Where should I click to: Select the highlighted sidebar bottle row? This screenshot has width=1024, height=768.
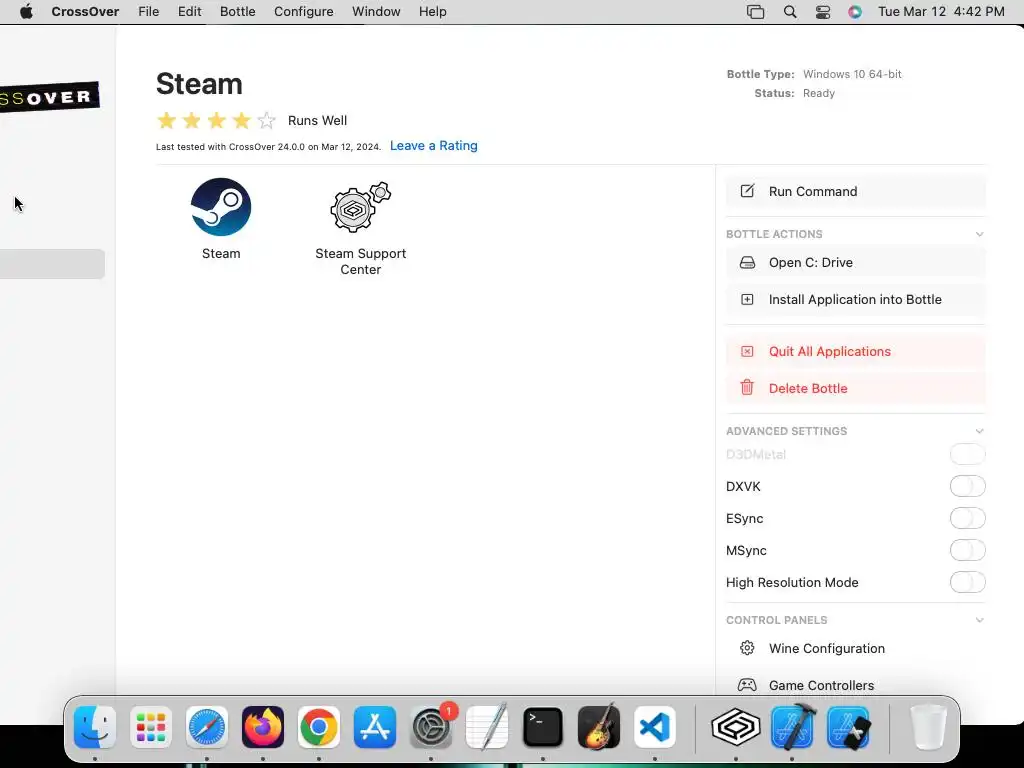pyautogui.click(x=52, y=264)
